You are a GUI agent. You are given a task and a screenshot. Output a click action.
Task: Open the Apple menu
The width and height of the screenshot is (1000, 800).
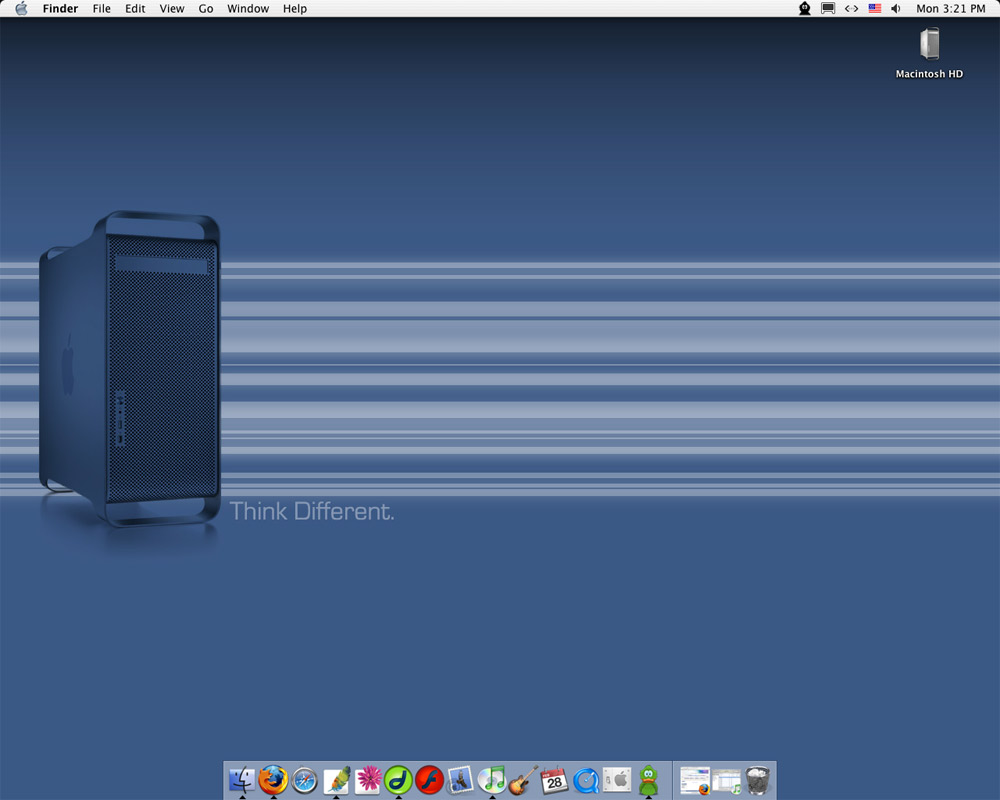[x=21, y=8]
